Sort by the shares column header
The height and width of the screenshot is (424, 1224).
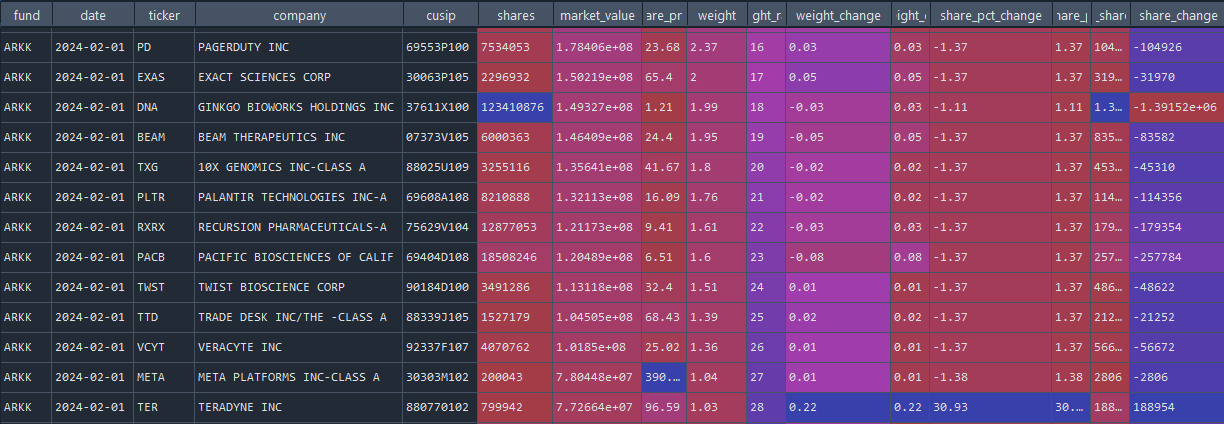coord(515,16)
